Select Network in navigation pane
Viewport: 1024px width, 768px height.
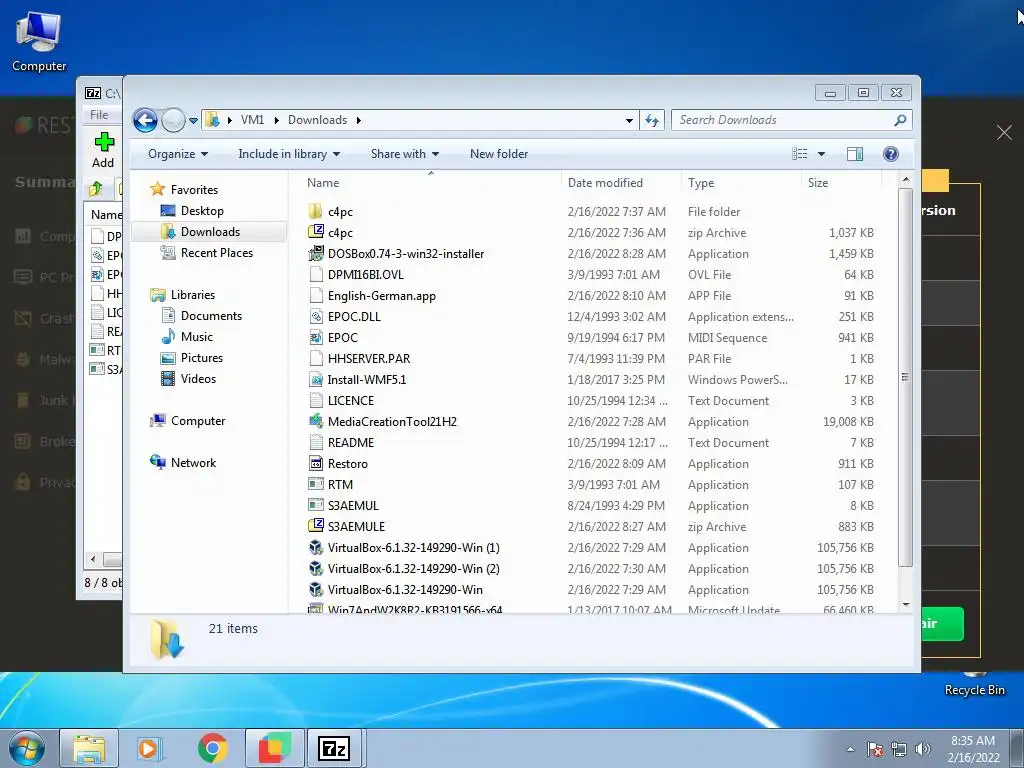click(x=184, y=462)
